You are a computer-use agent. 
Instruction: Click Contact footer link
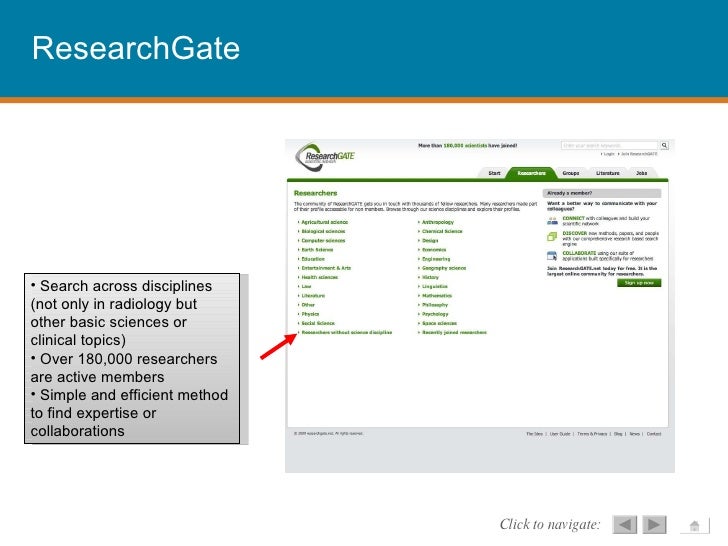click(x=654, y=434)
